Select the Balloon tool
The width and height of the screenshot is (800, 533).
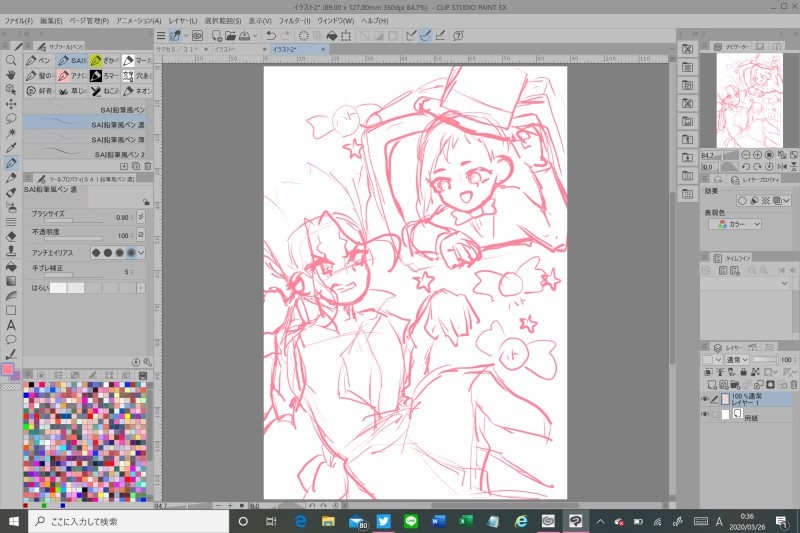(x=11, y=340)
